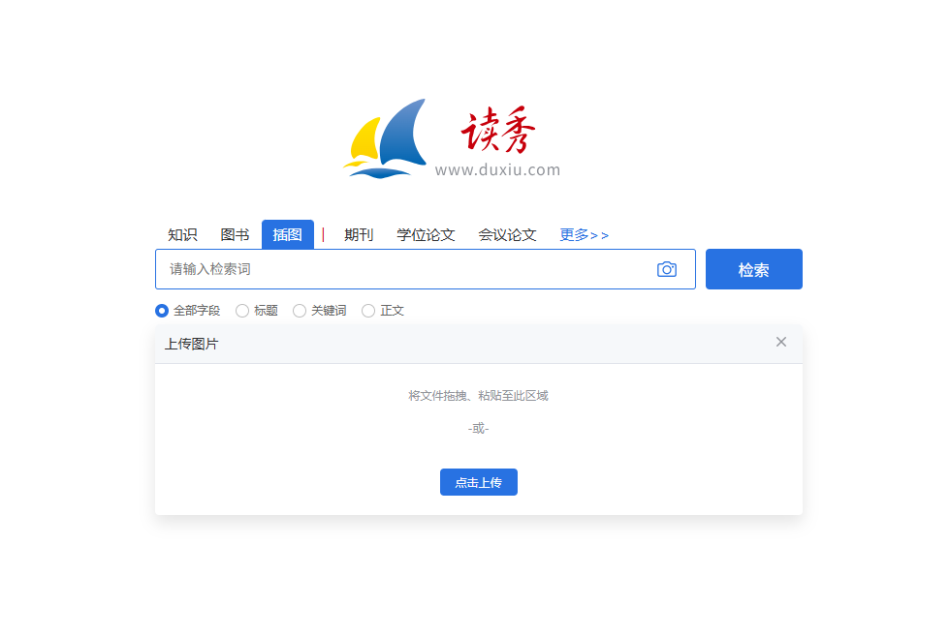Select the 全部字段 radio button
The image size is (950, 636).
(x=162, y=311)
